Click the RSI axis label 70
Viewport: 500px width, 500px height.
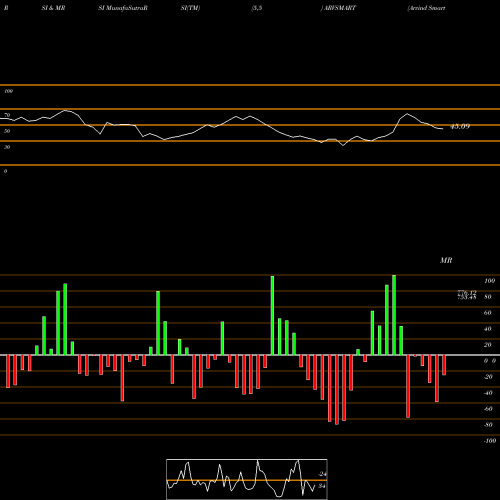coord(7,115)
